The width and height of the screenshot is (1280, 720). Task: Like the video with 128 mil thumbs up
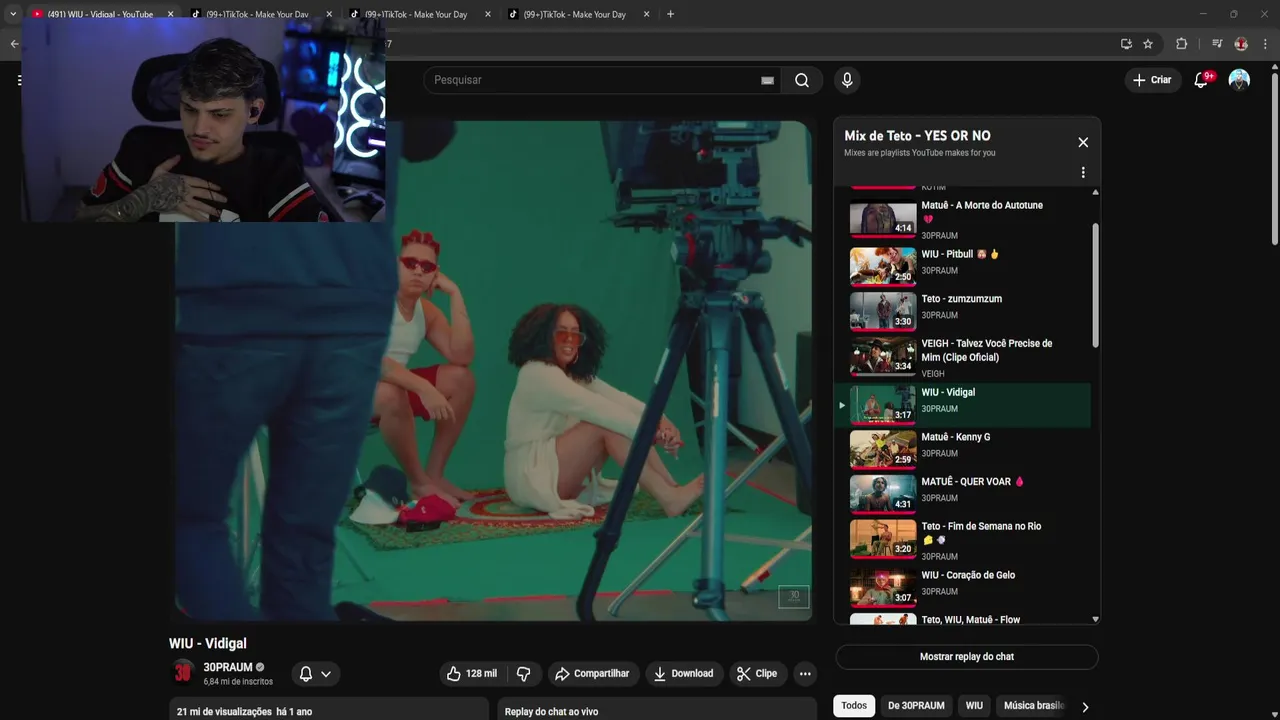tap(471, 674)
